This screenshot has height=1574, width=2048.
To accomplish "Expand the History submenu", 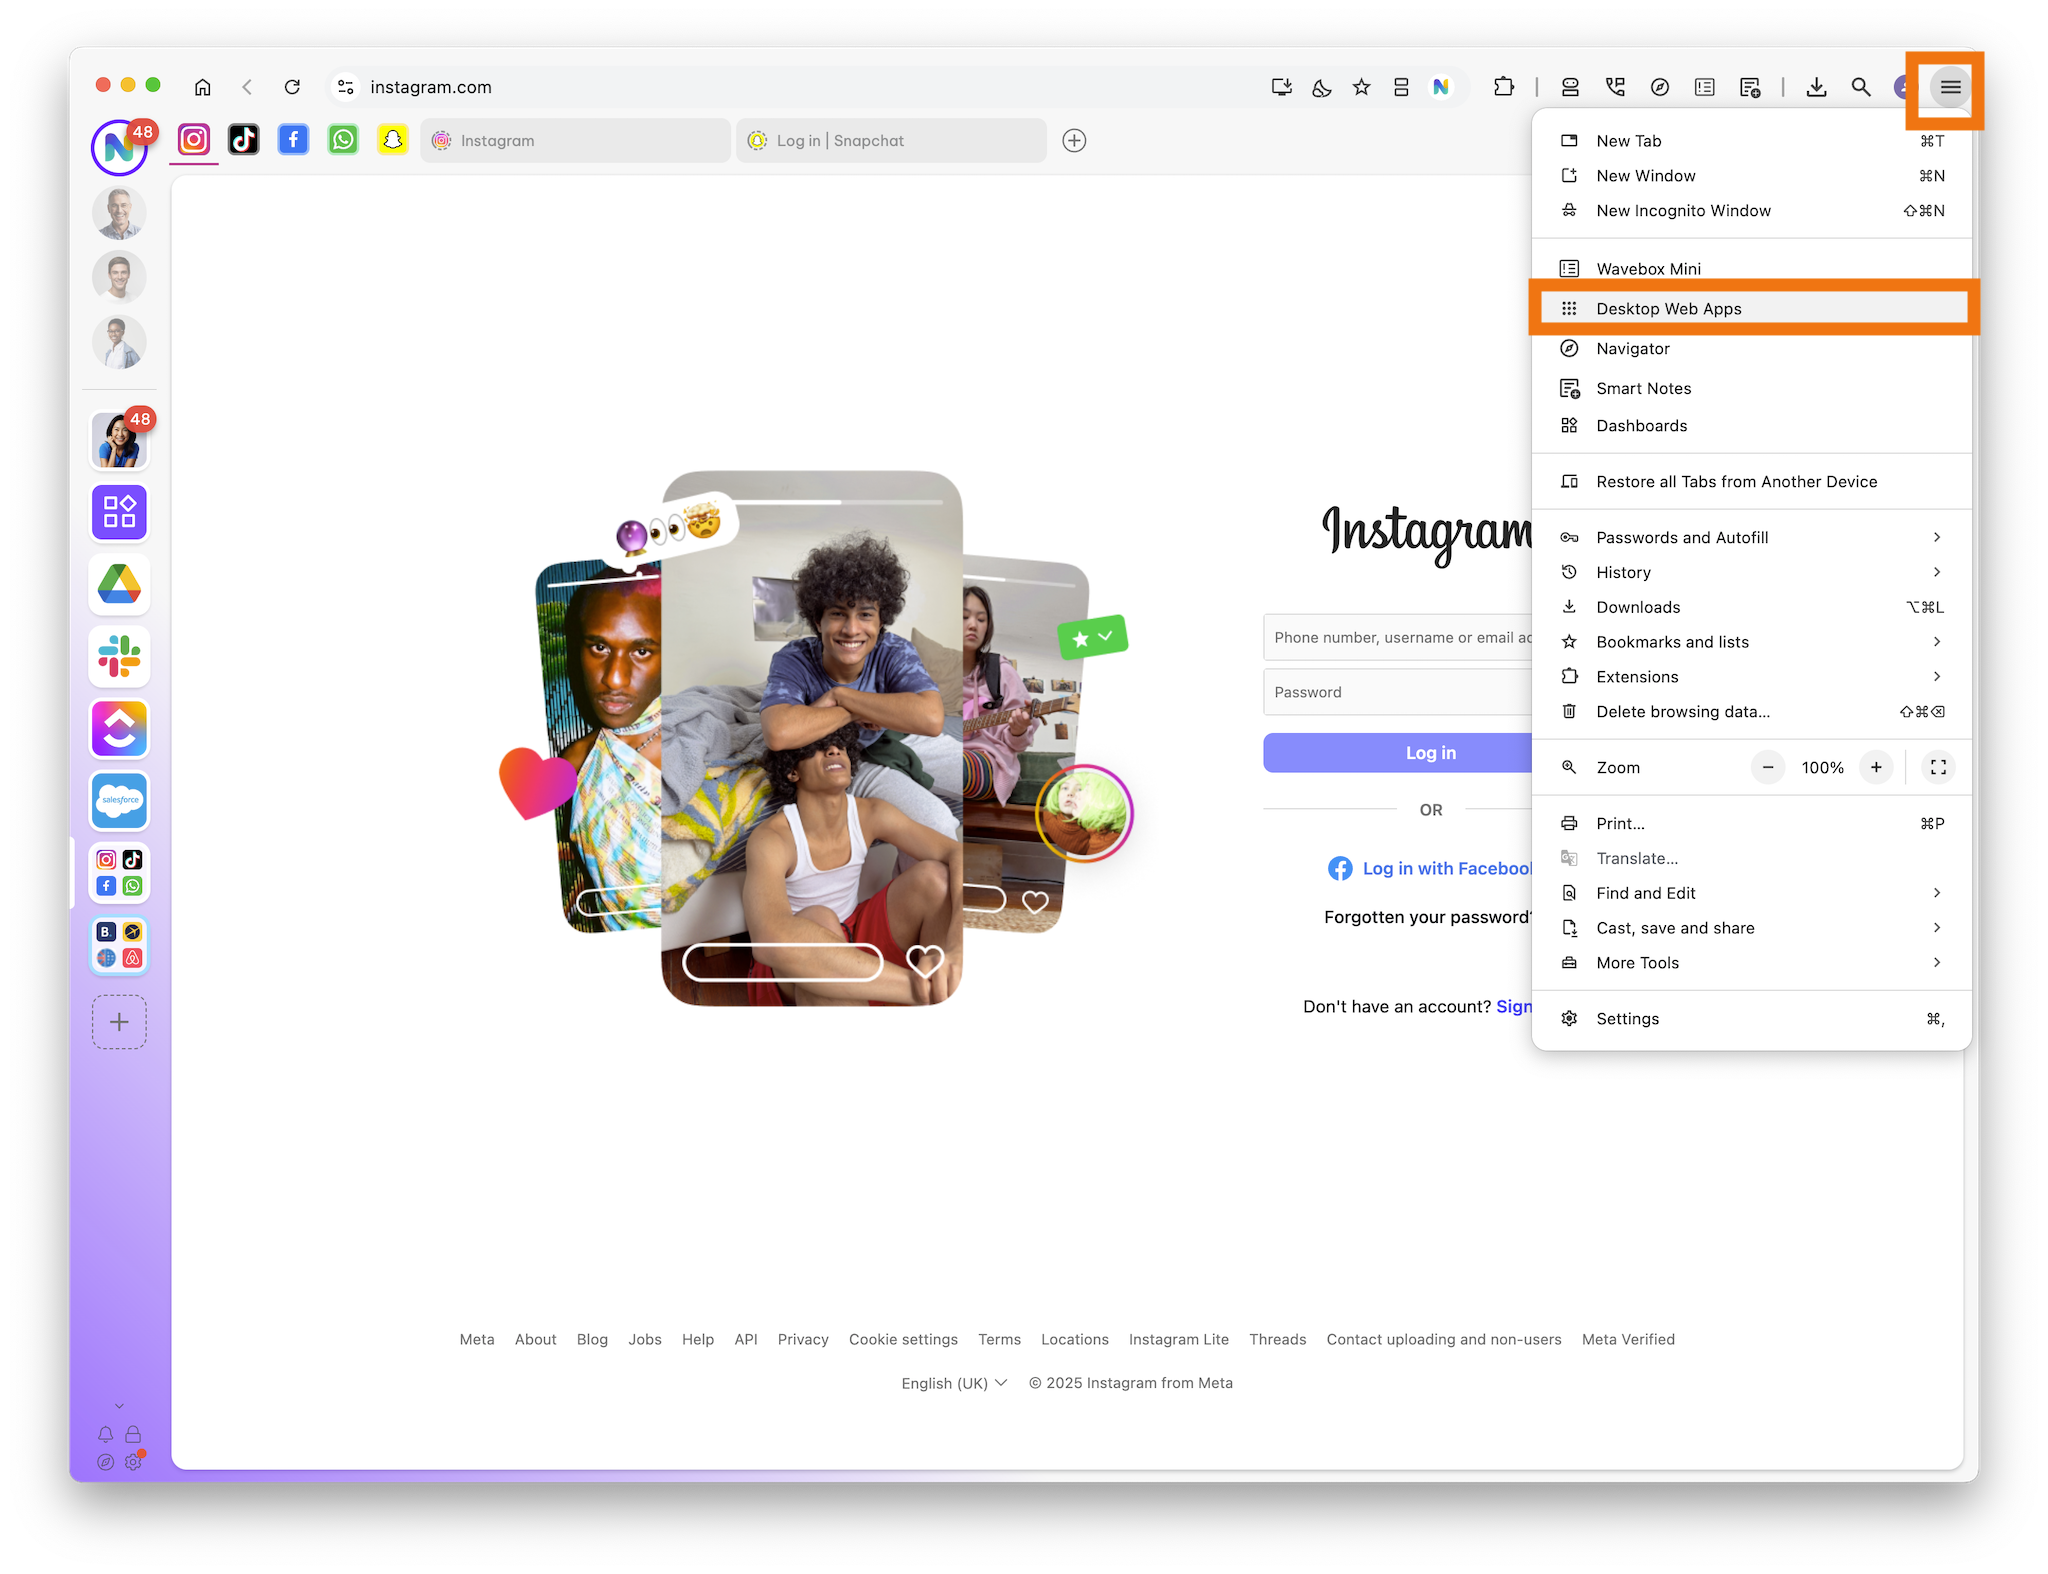I will coord(1752,573).
